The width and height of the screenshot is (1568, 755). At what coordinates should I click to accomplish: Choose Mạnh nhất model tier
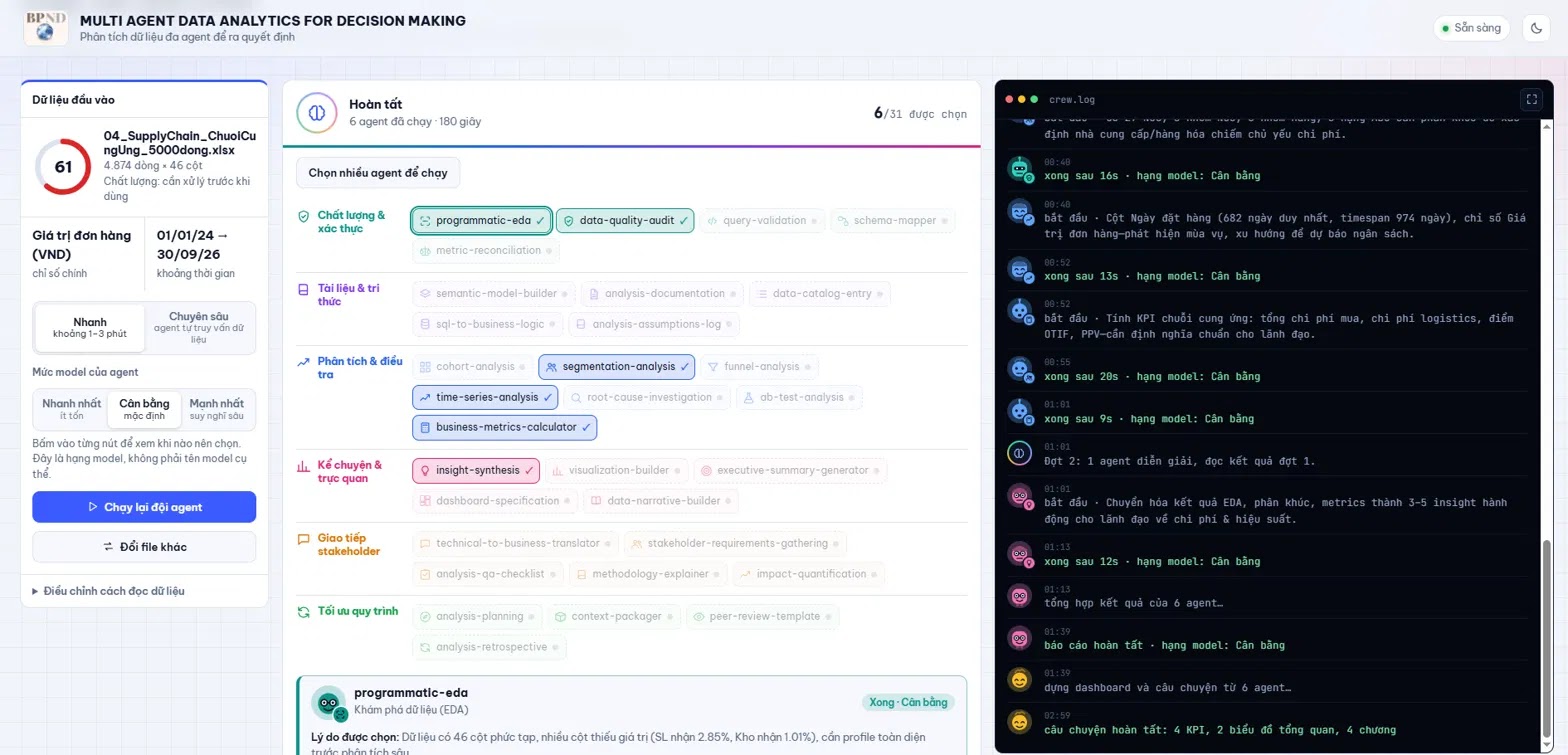tap(217, 409)
